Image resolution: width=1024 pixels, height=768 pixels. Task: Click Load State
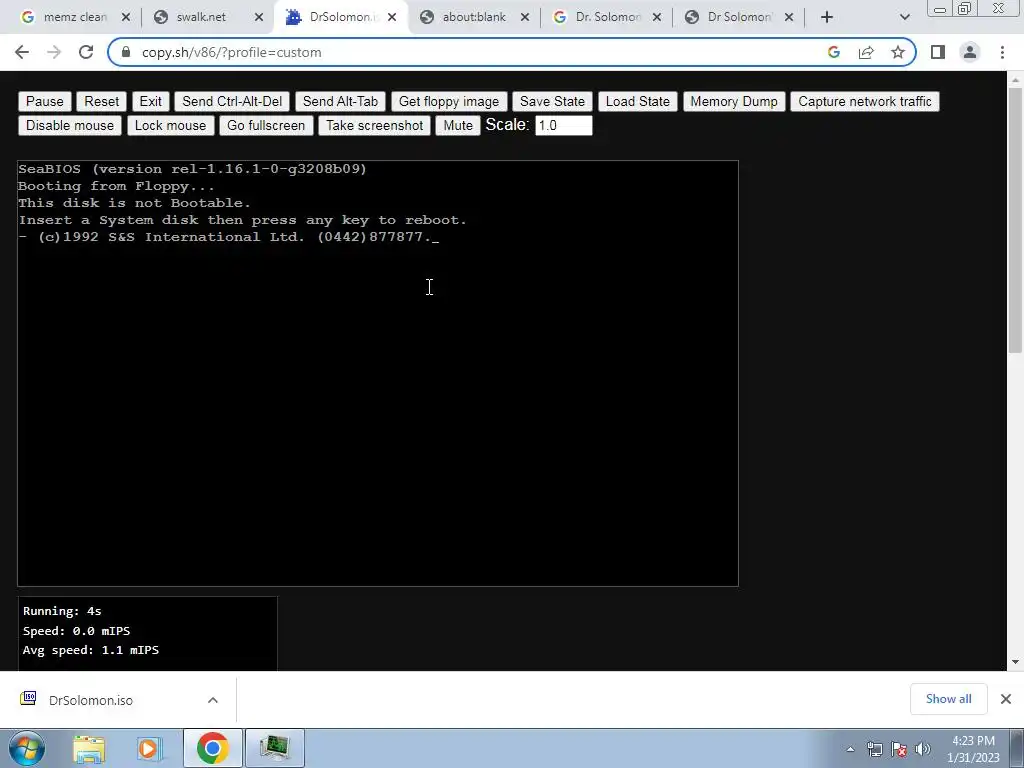click(x=637, y=101)
